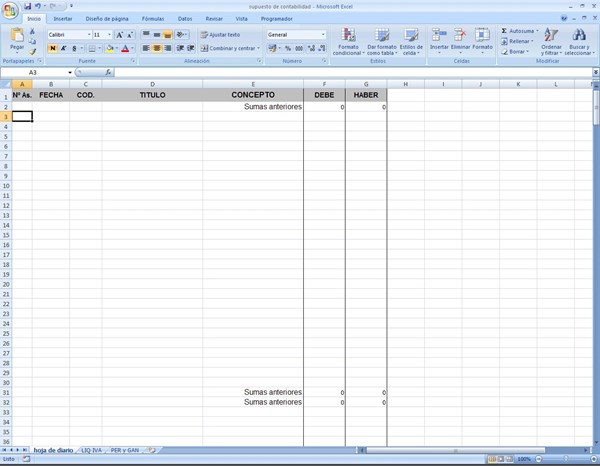
Task: Open the Datos tab
Action: (x=185, y=19)
